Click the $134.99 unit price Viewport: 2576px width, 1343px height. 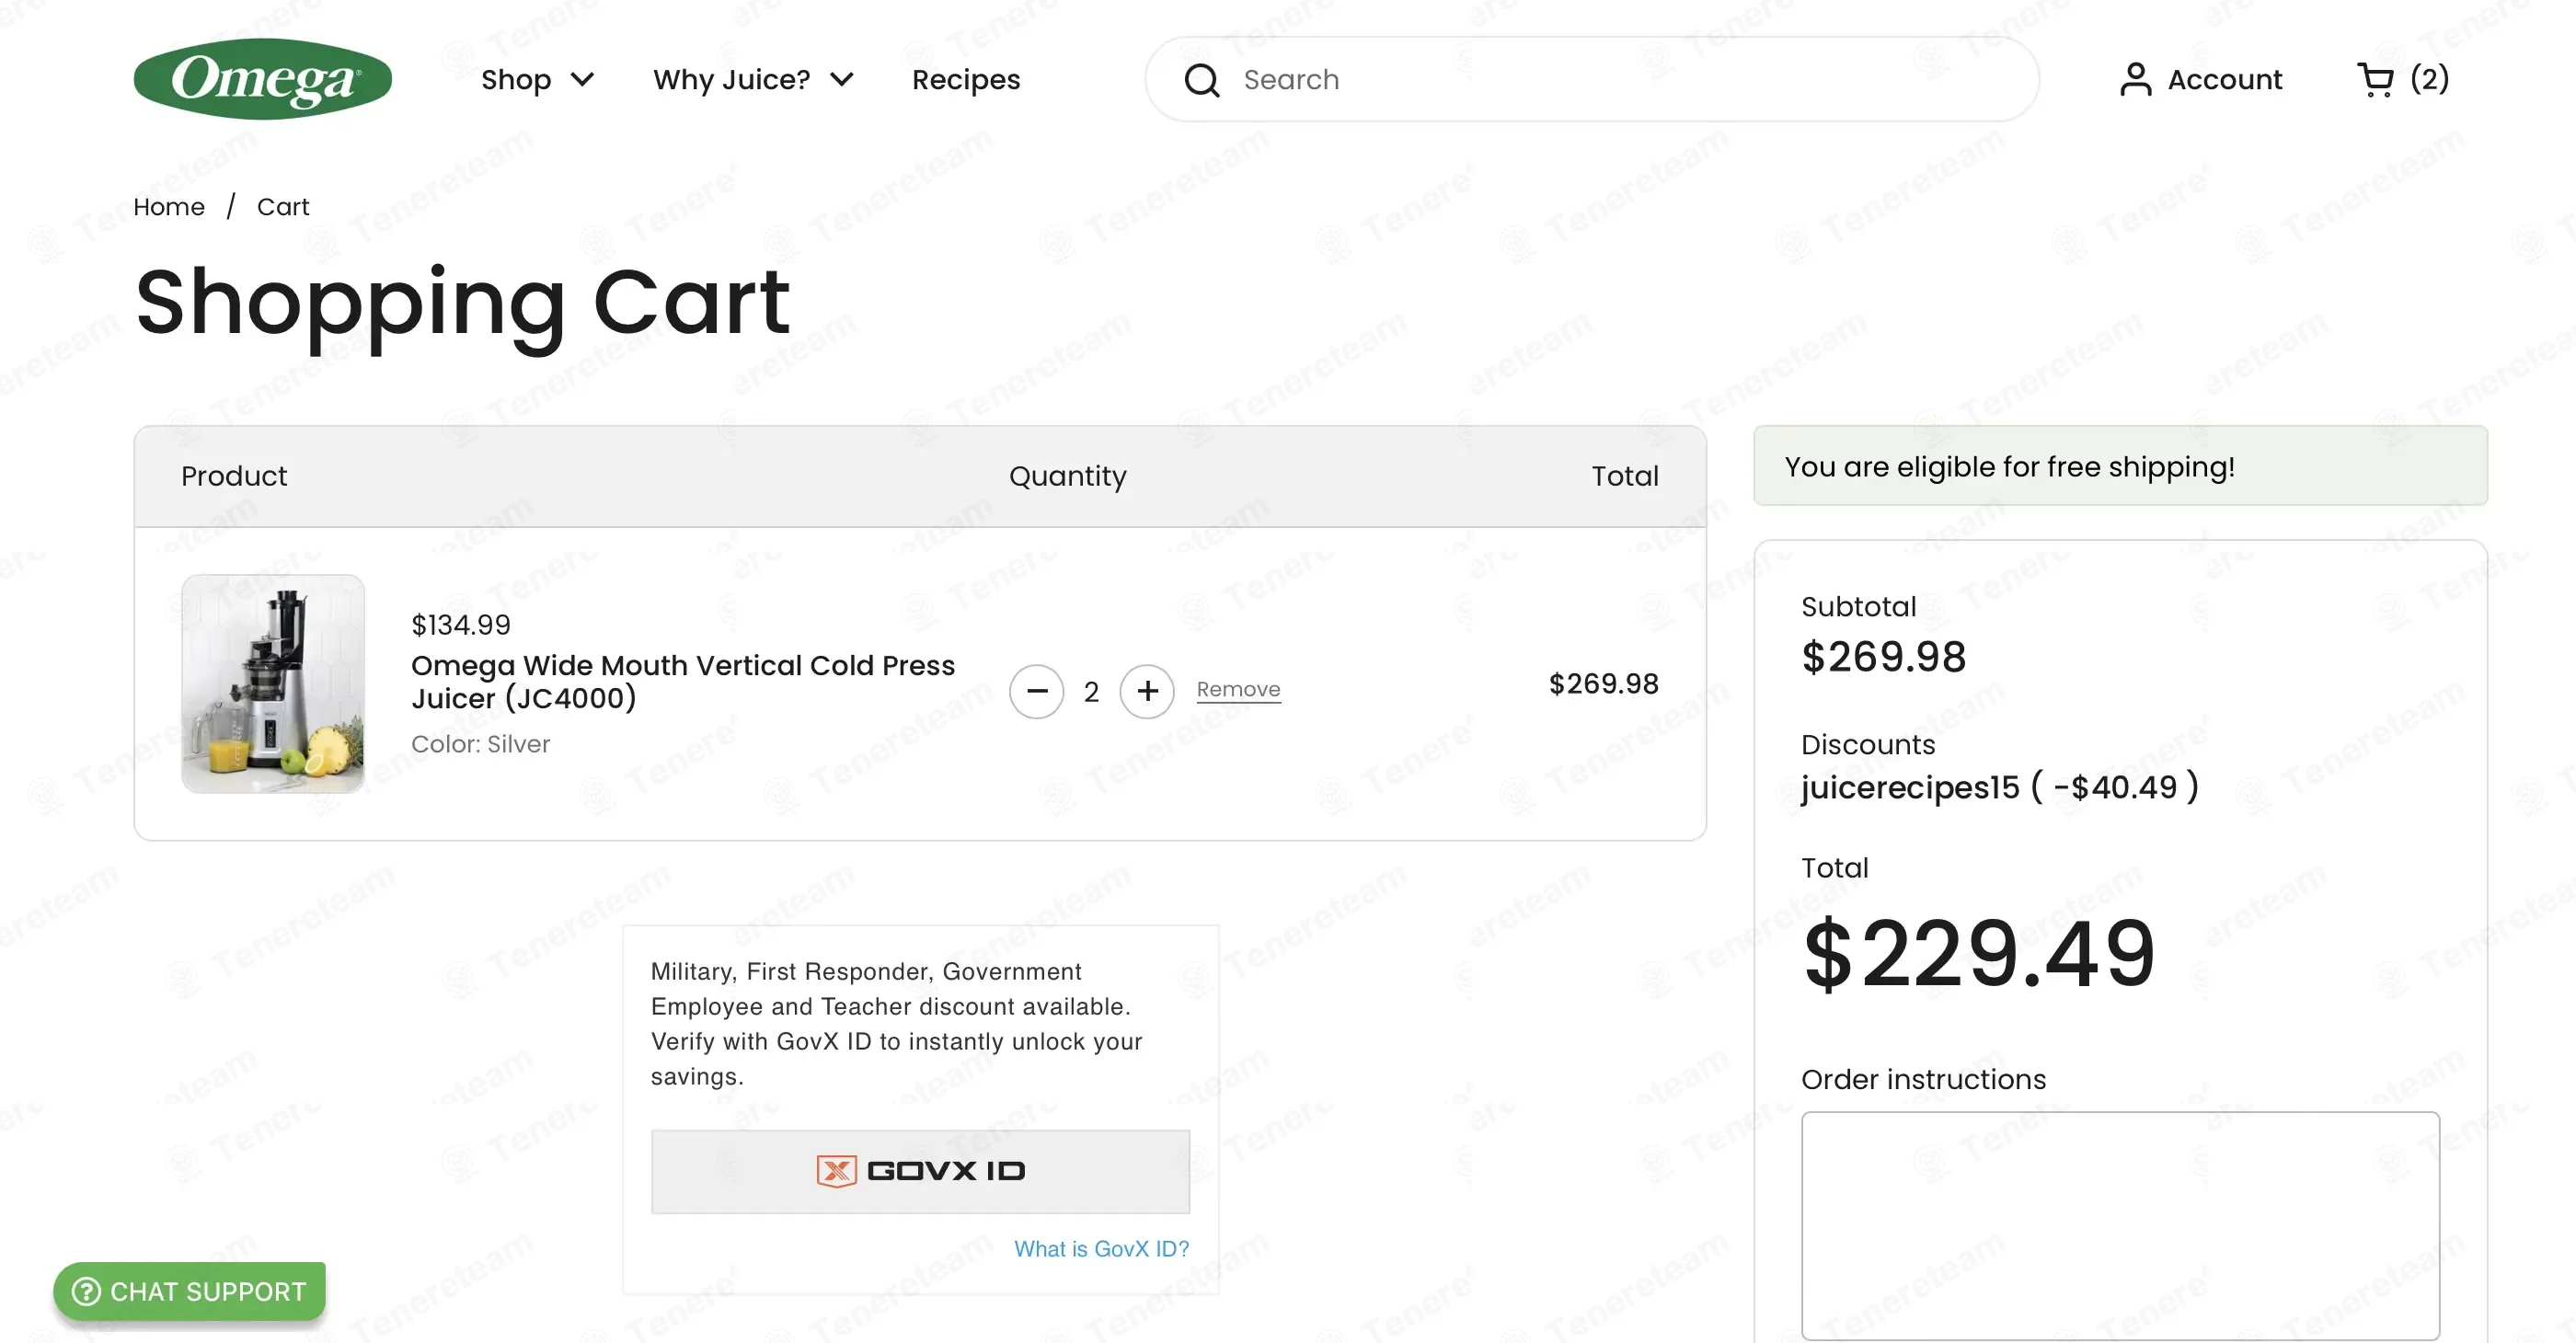[461, 624]
